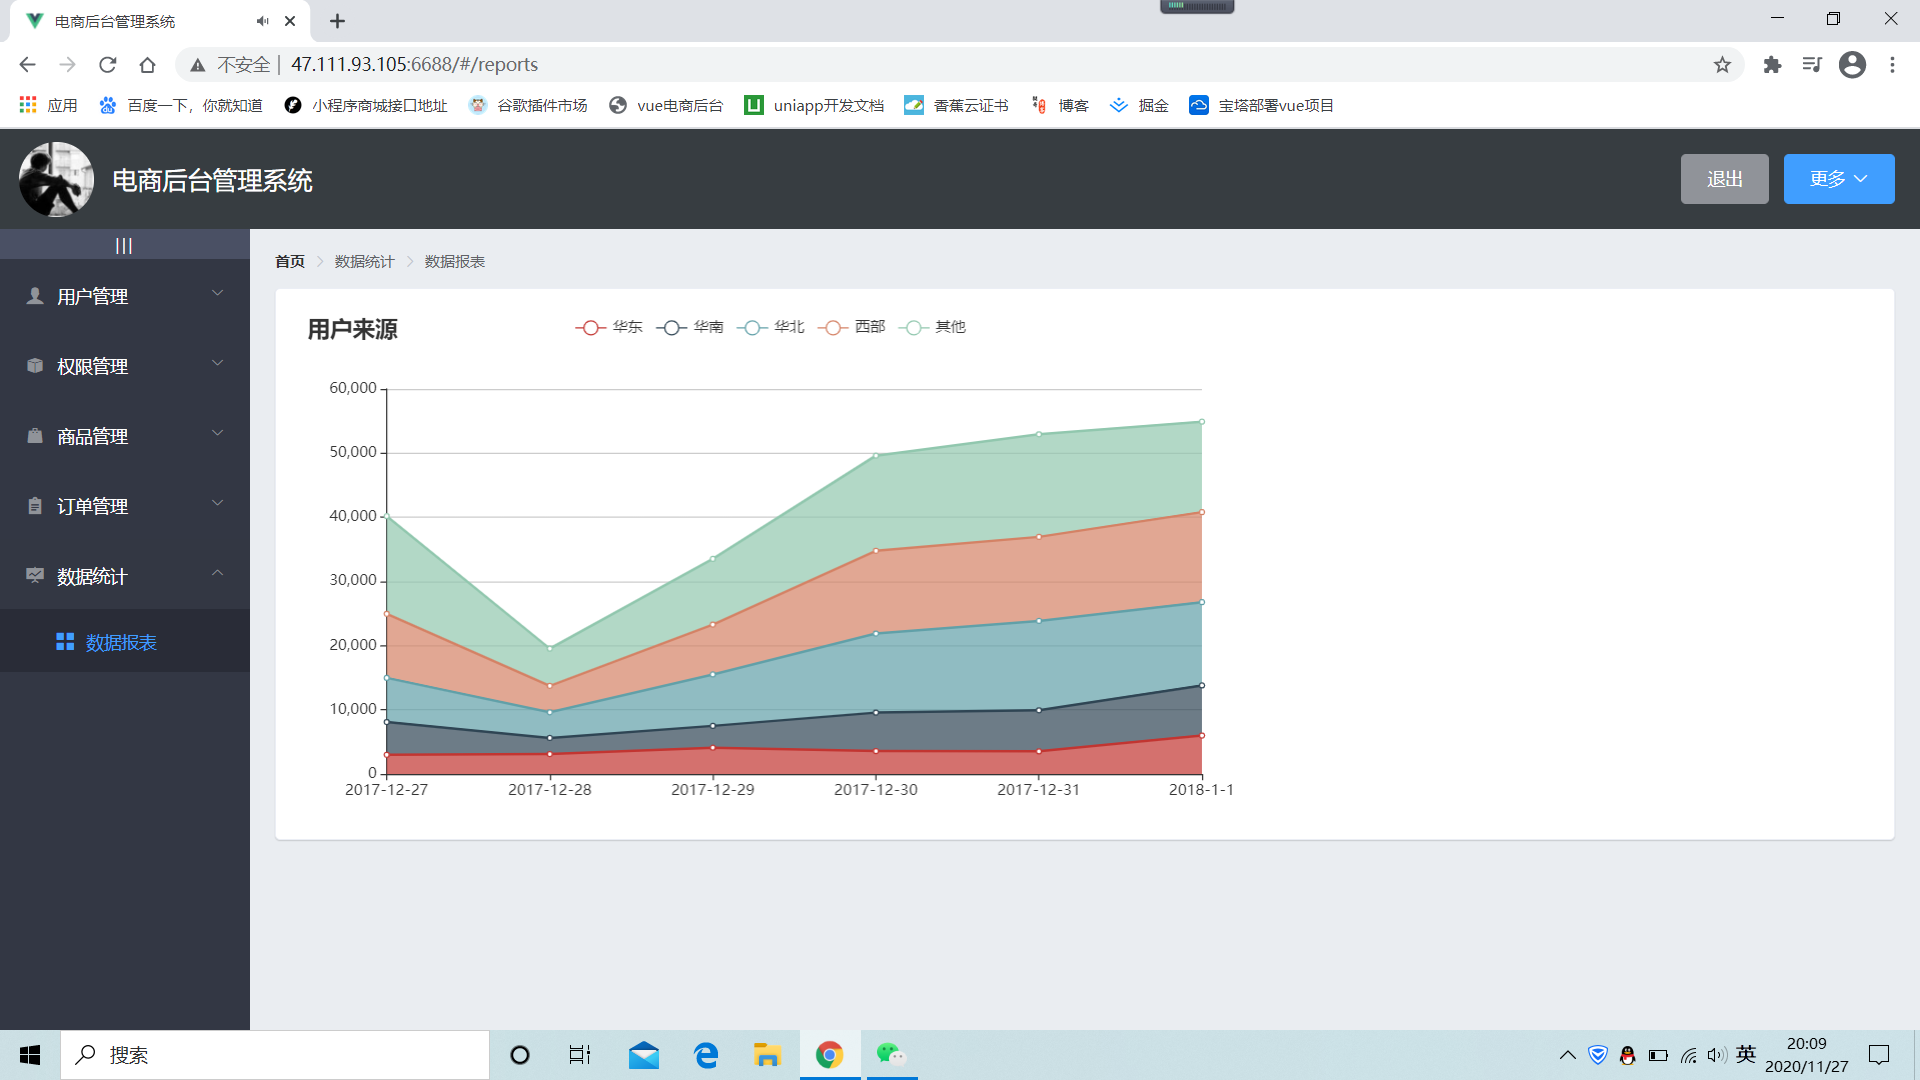The height and width of the screenshot is (1080, 1920).
Task: Select the 数据报表 menu item
Action: pyautogui.click(x=121, y=642)
